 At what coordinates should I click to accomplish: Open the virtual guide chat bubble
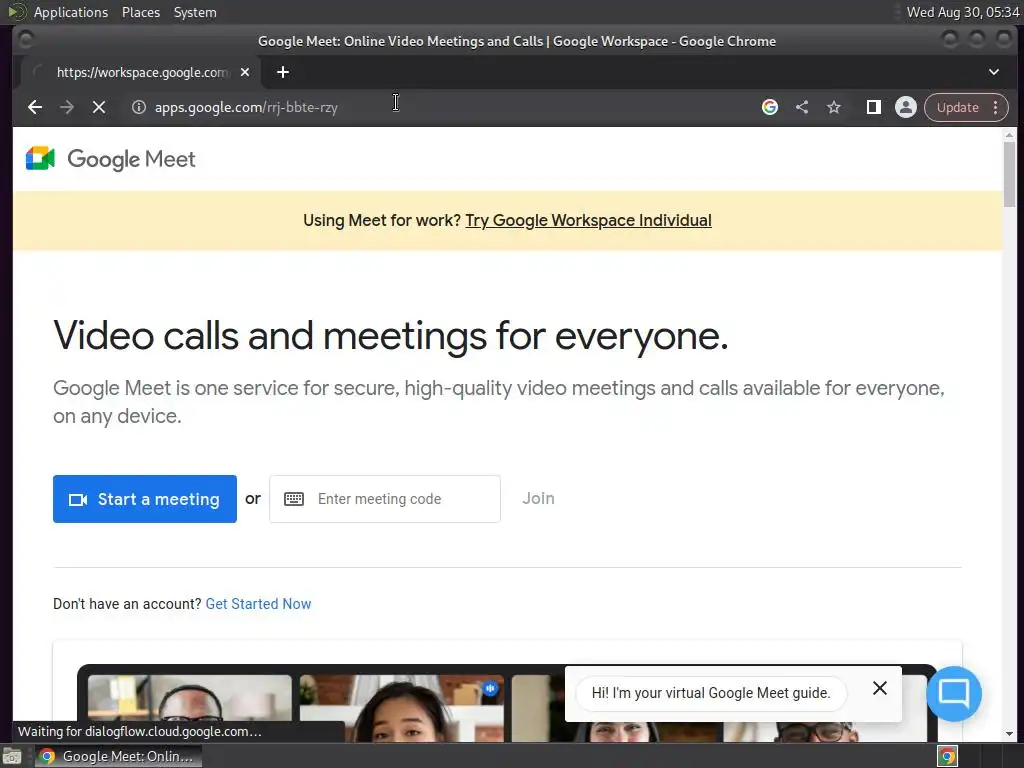953,693
